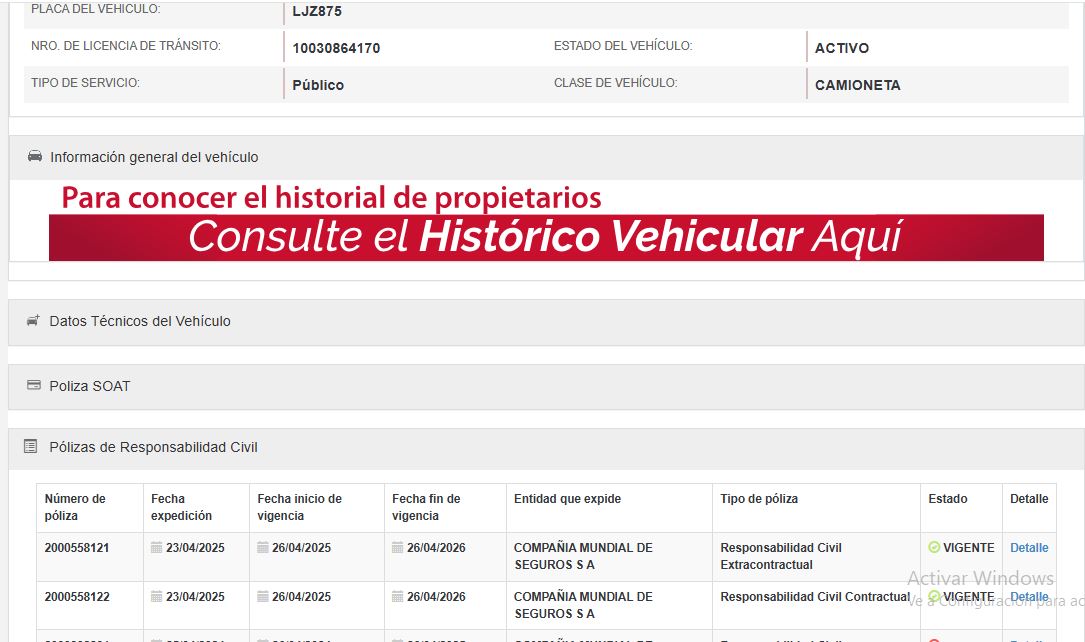Image resolution: width=1085 pixels, height=642 pixels.
Task: Click the Estado column header
Action: [948, 499]
